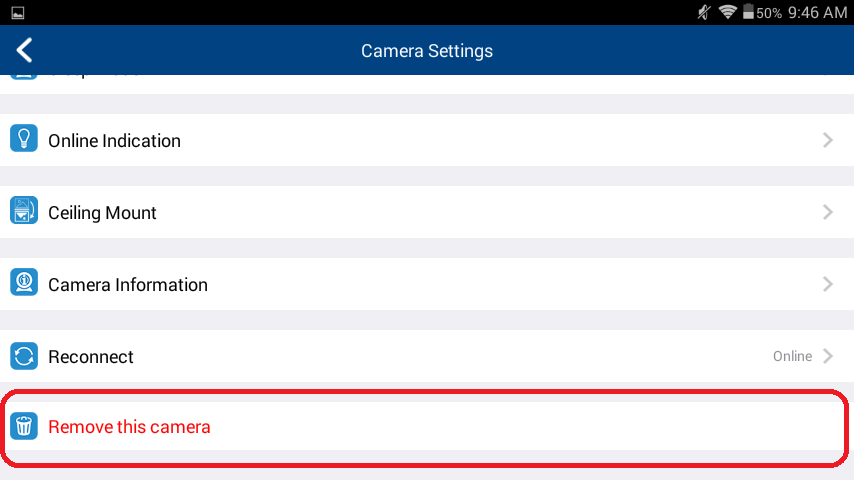Click the Ceiling Mount icon
The width and height of the screenshot is (854, 480).
click(24, 210)
